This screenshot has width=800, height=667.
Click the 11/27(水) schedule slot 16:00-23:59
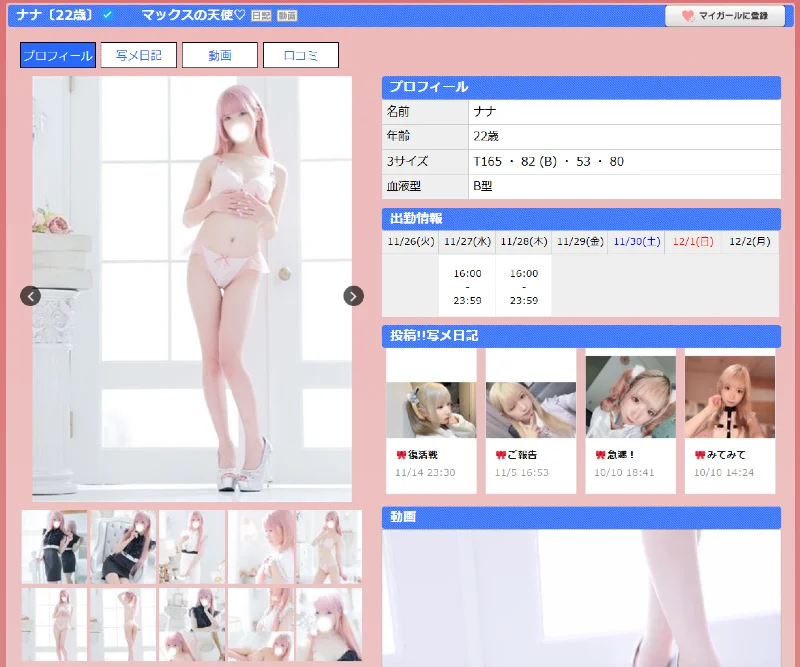[x=467, y=286]
